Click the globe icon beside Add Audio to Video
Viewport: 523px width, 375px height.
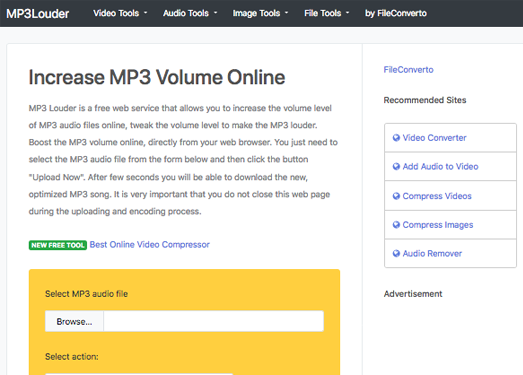coord(396,166)
